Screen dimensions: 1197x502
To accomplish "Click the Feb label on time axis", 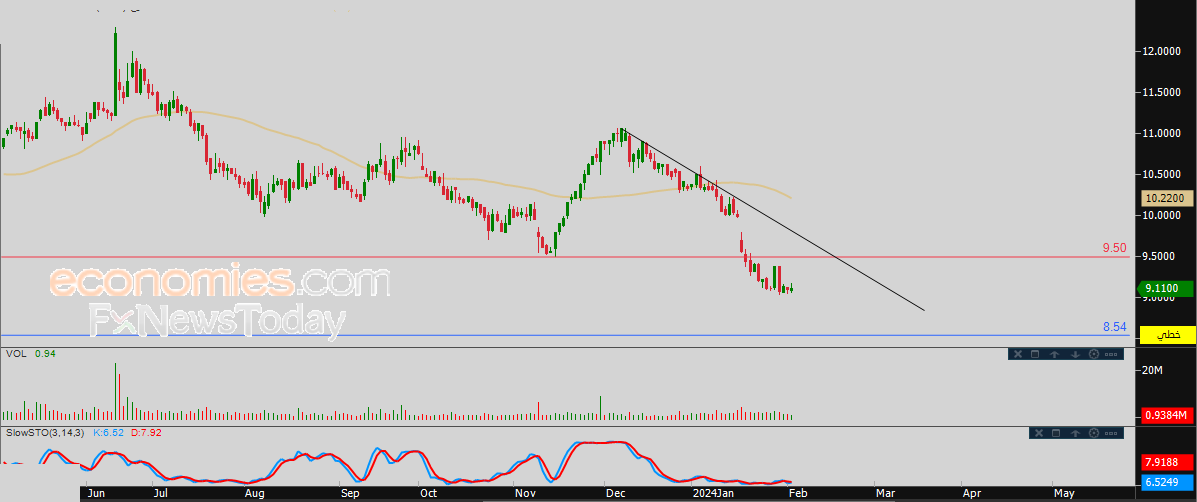I will tap(797, 494).
